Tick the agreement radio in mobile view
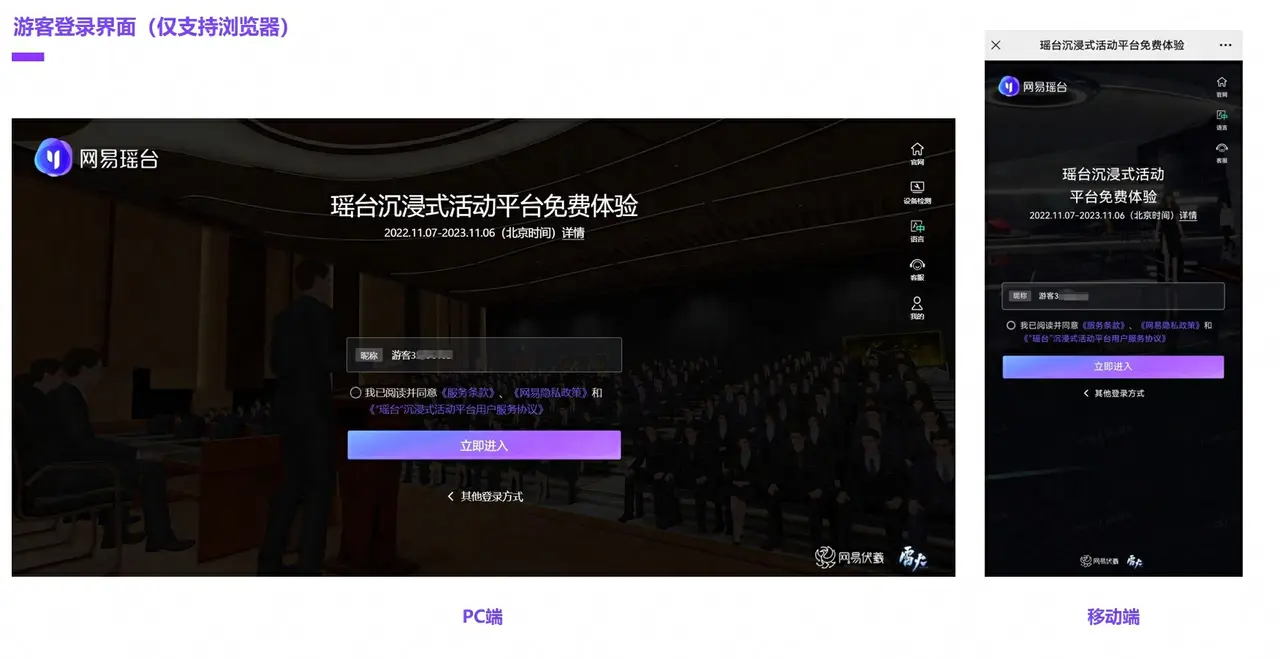 (1011, 326)
